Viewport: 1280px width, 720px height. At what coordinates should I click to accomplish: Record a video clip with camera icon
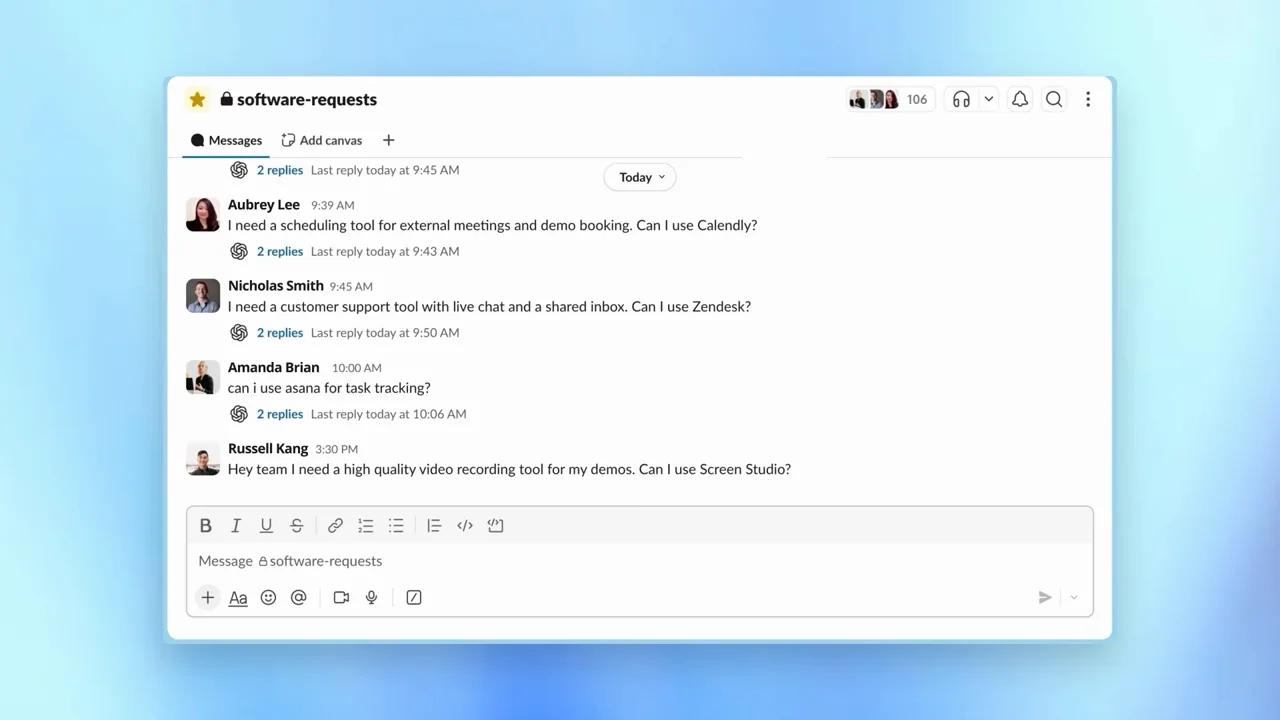coord(341,597)
